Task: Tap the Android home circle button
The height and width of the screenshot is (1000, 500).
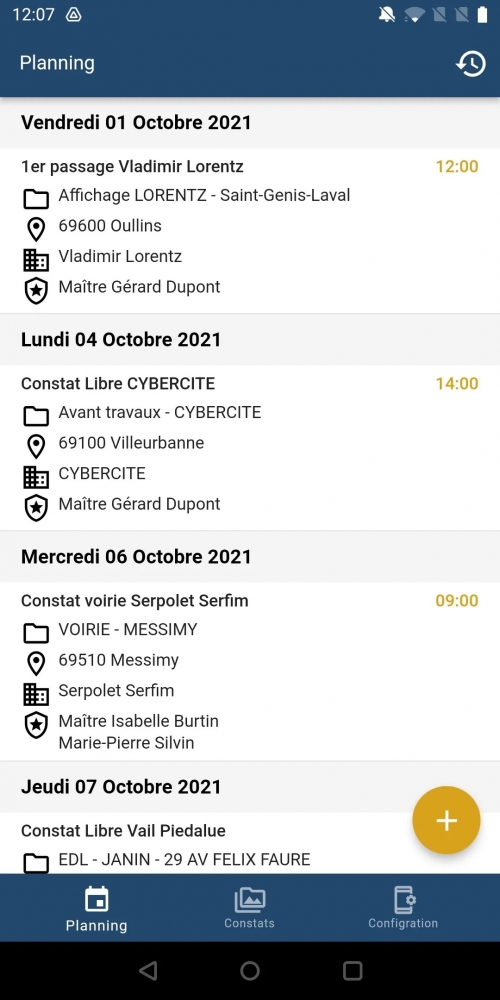Action: coord(250,971)
